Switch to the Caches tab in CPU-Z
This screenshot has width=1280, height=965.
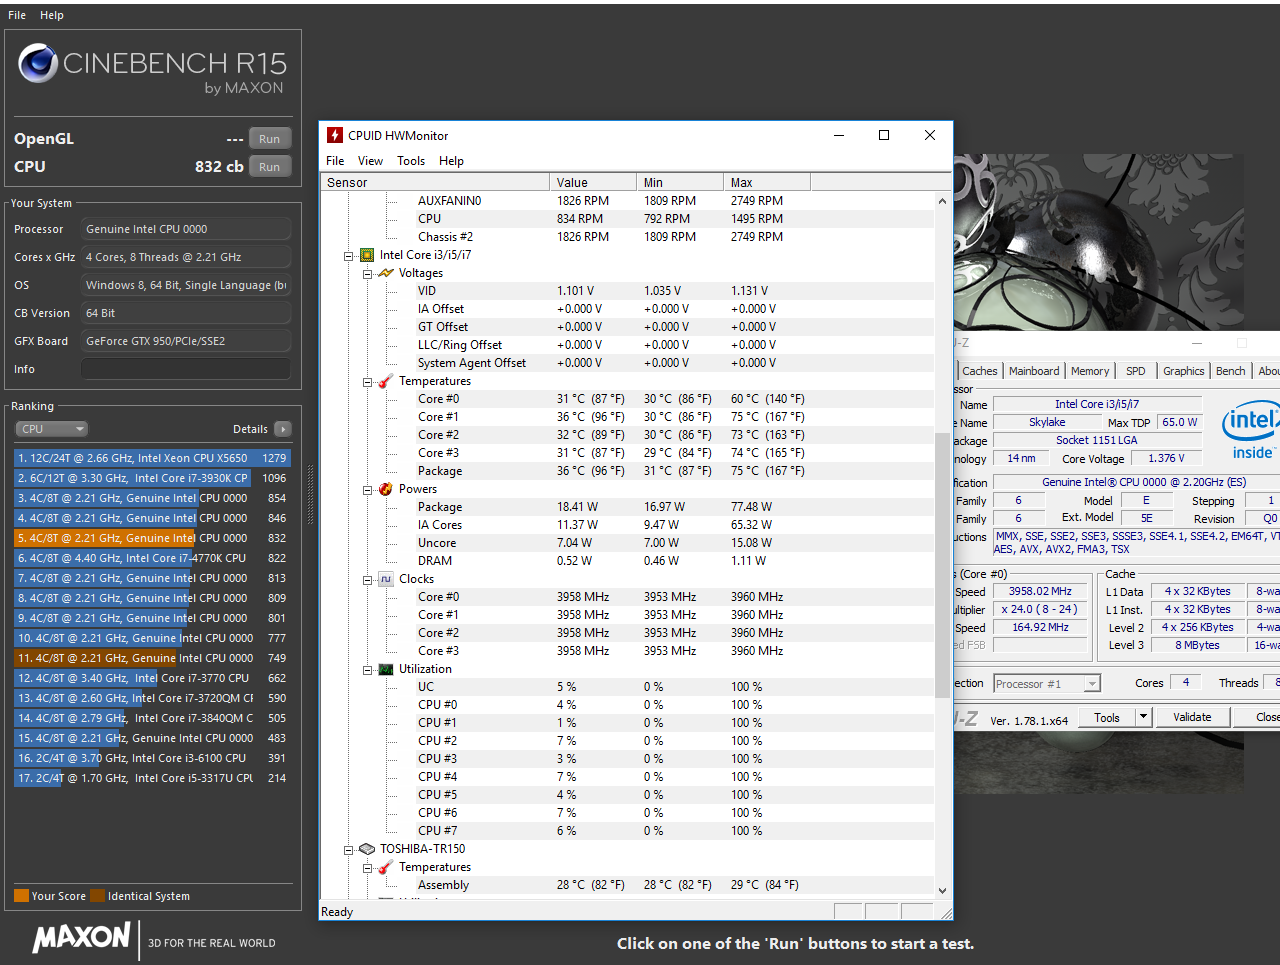tap(980, 371)
